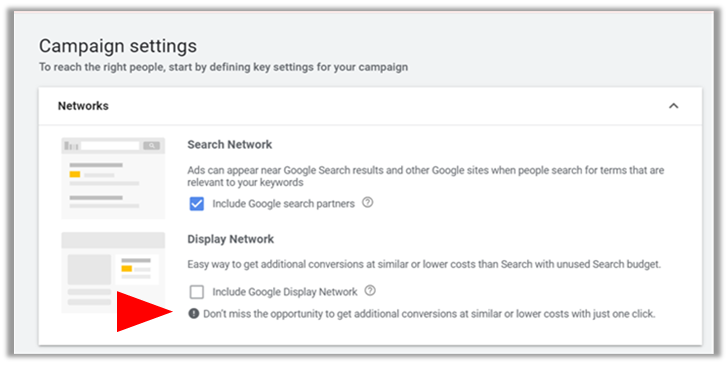The height and width of the screenshot is (365, 728).
Task: Uncheck Include Google search partners checkbox
Action: point(196,203)
